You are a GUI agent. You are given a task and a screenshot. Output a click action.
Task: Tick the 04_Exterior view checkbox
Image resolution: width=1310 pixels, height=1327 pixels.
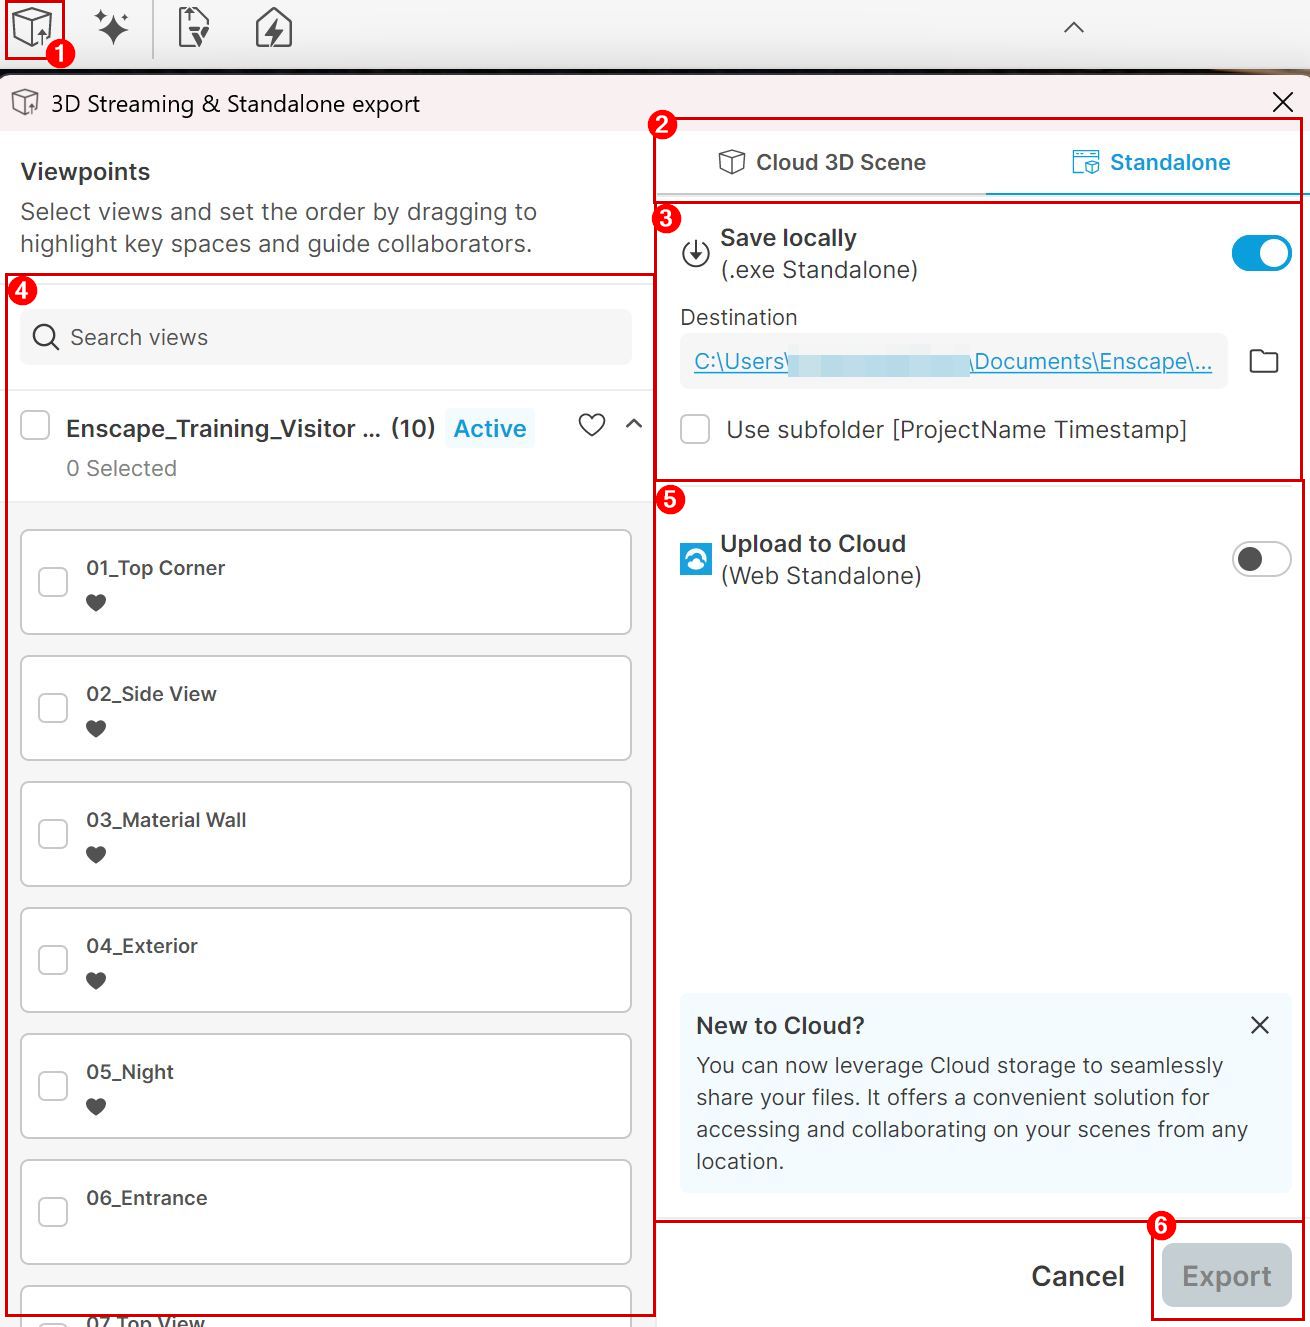point(53,960)
